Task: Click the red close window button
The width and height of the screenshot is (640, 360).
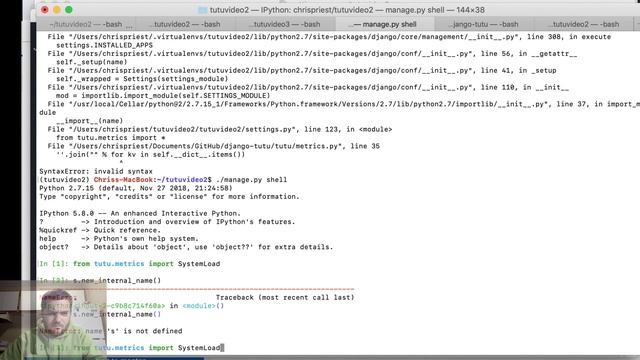Action: click(44, 9)
